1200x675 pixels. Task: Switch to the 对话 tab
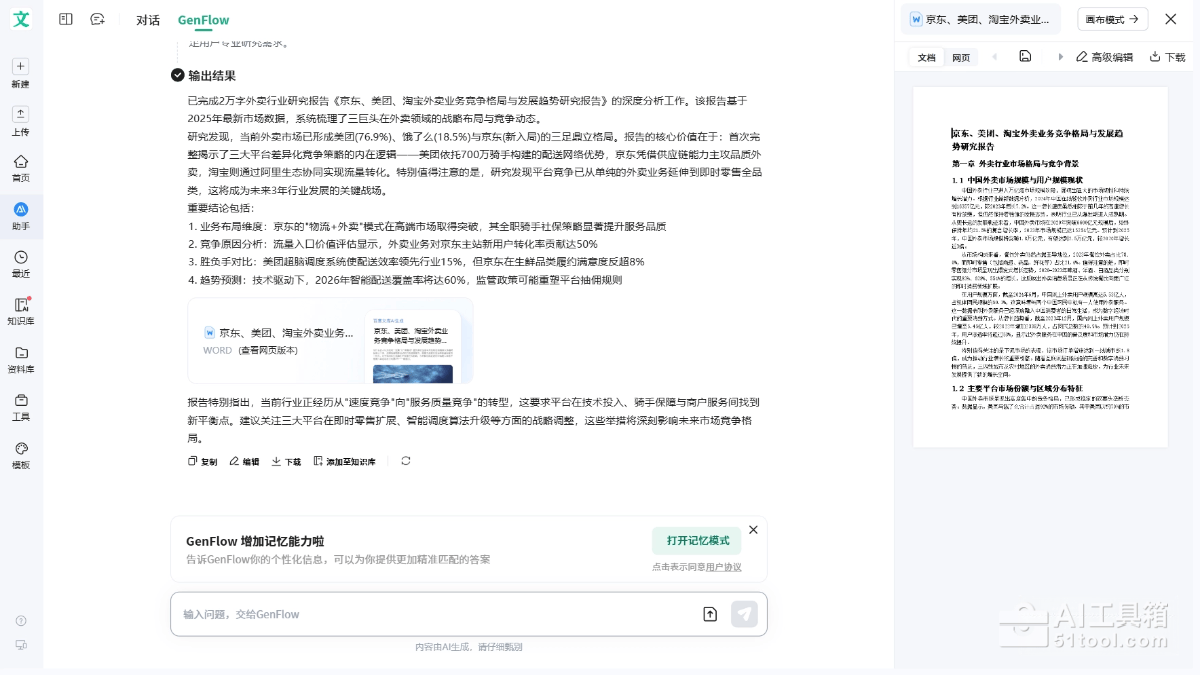(148, 20)
